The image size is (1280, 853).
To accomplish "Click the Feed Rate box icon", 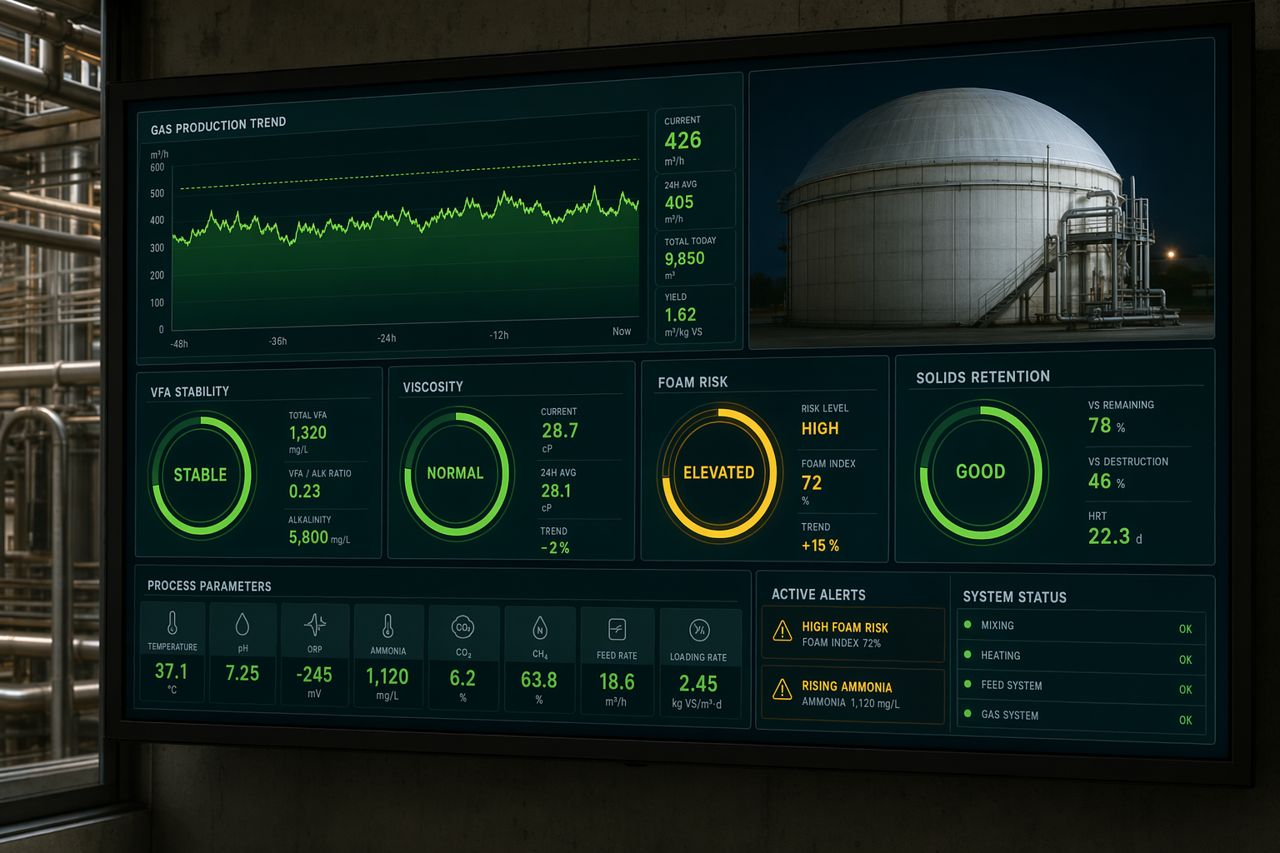I will pyautogui.click(x=617, y=629).
